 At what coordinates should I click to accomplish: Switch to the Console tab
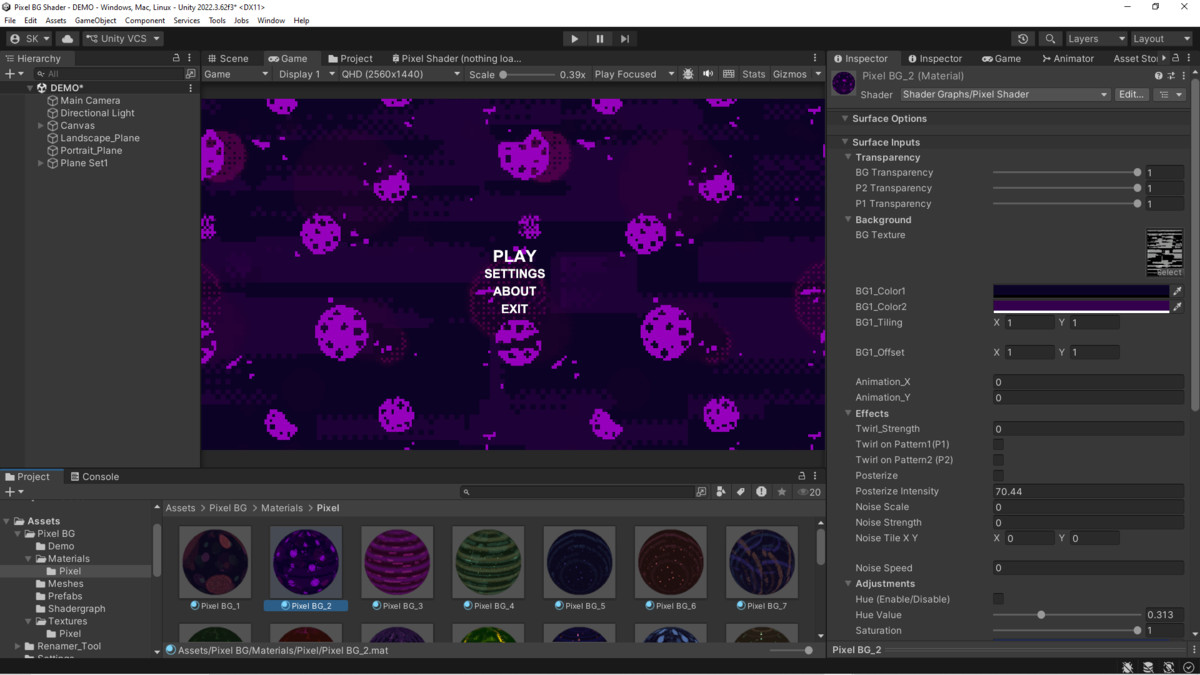click(94, 477)
